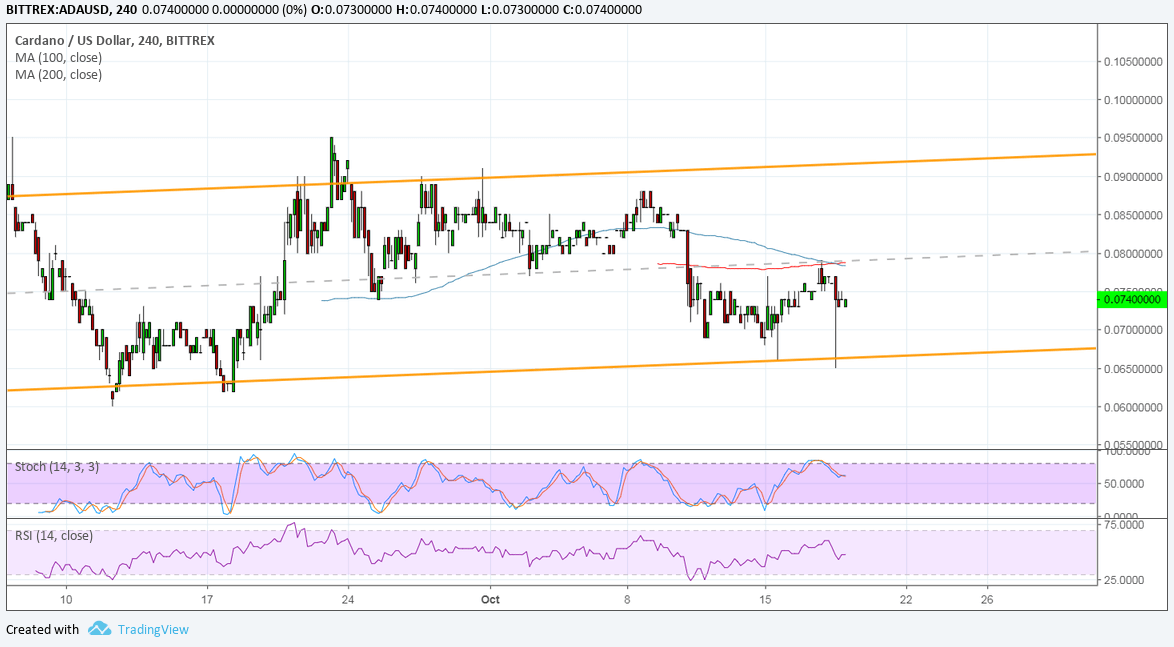
Task: Click the 50.0000 Stoch scale label
Action: pyautogui.click(x=1124, y=484)
